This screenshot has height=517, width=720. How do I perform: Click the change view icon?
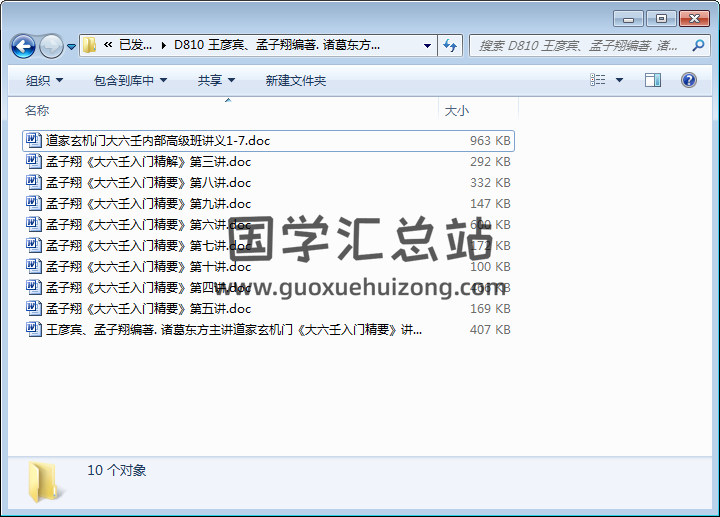point(599,80)
